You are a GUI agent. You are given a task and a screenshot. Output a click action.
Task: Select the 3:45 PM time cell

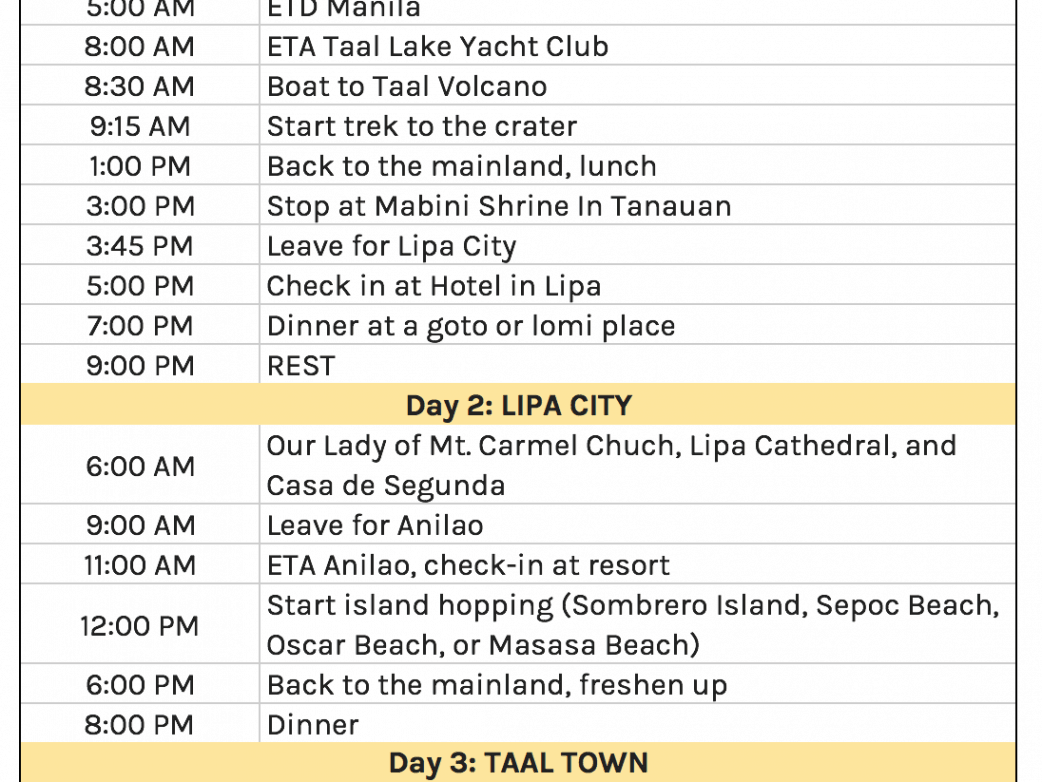coord(139,247)
